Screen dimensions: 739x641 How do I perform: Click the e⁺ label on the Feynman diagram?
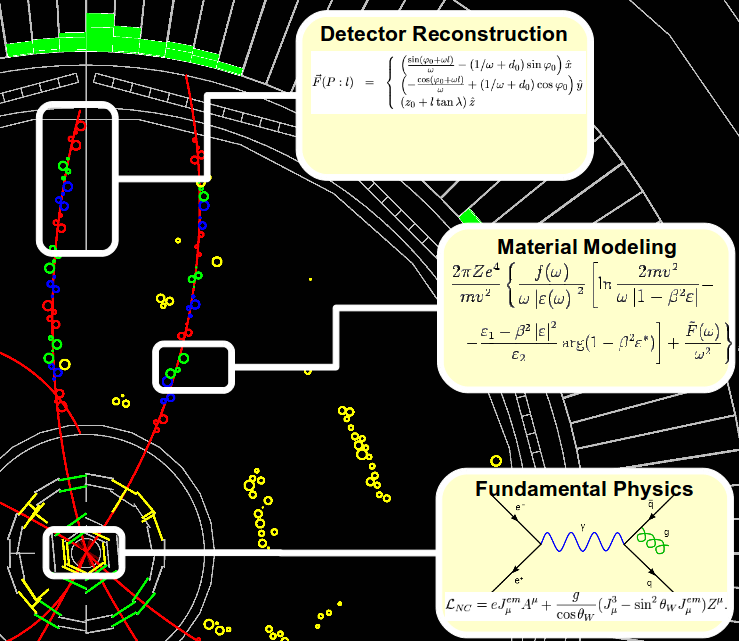(518, 580)
